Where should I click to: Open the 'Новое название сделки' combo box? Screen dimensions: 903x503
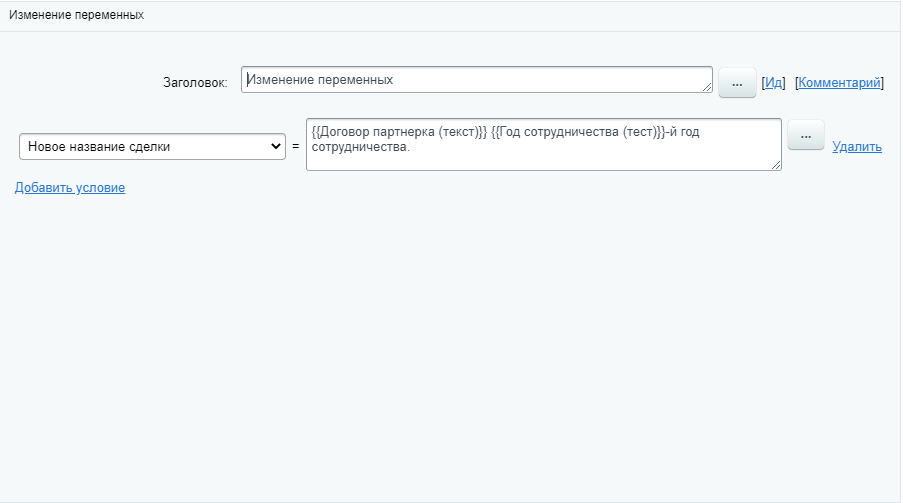click(150, 146)
